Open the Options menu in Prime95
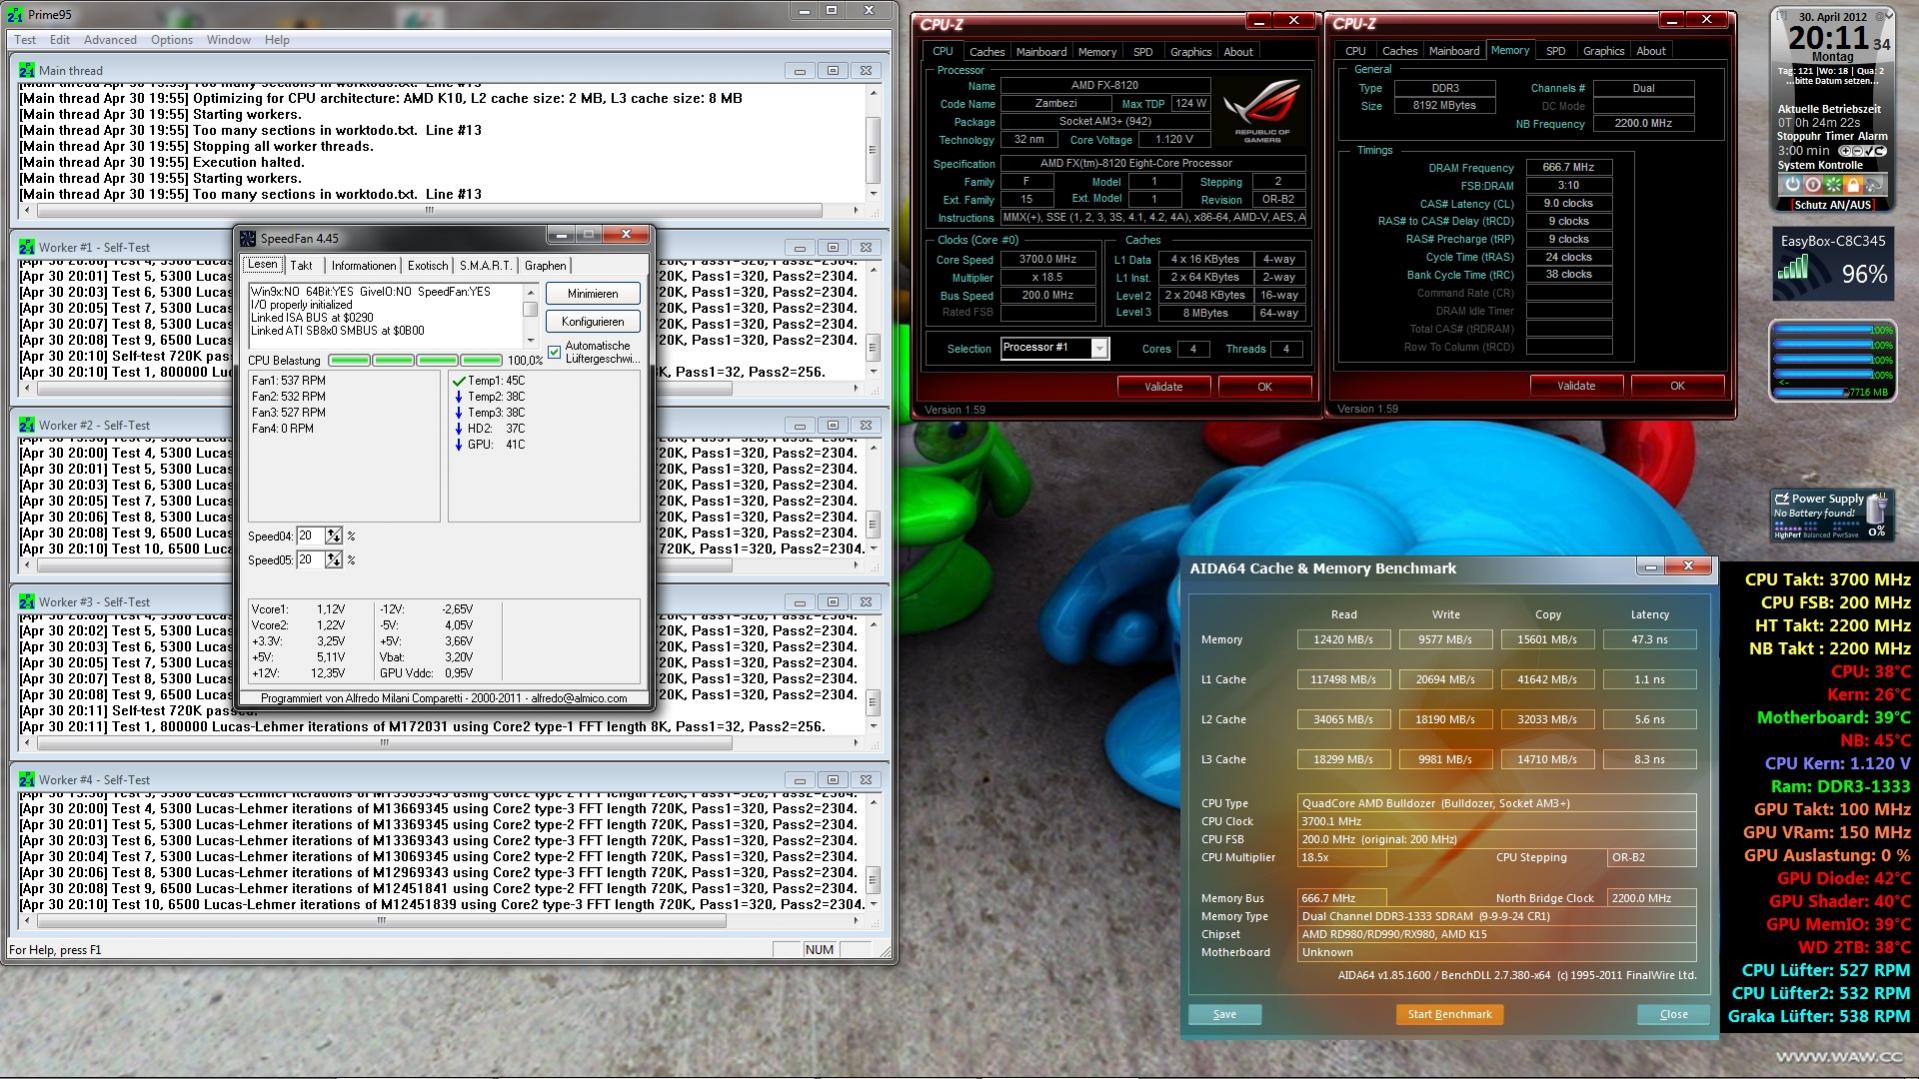Viewport: 1919px width, 1079px height. click(x=172, y=40)
